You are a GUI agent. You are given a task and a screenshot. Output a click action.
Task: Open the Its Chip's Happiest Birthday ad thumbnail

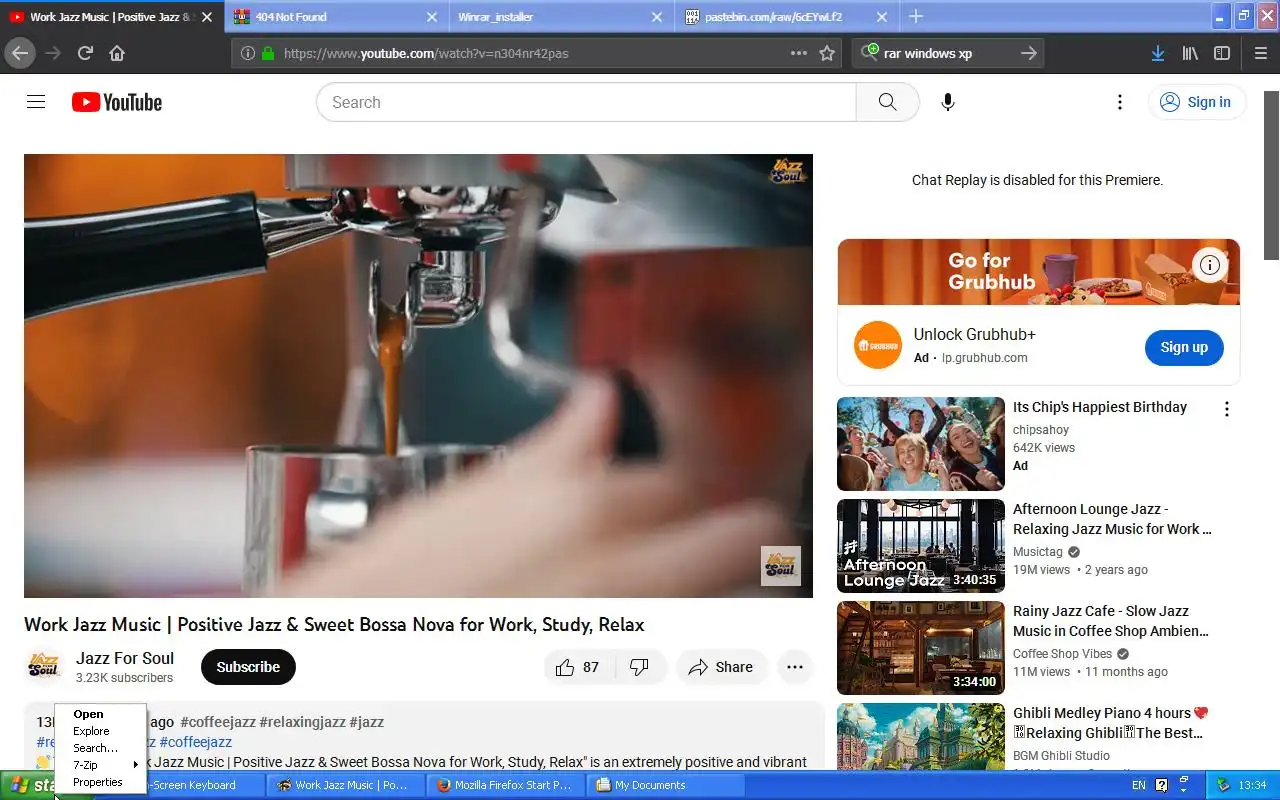920,444
